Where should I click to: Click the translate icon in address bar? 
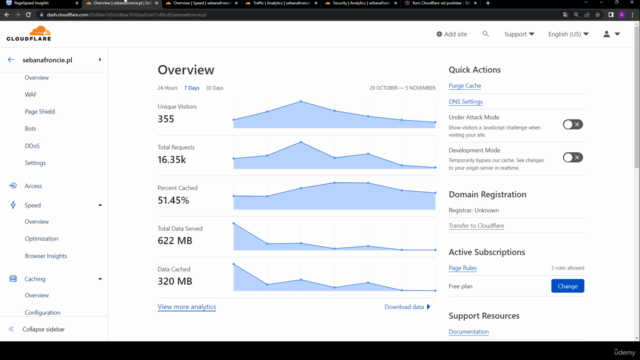[x=565, y=15]
